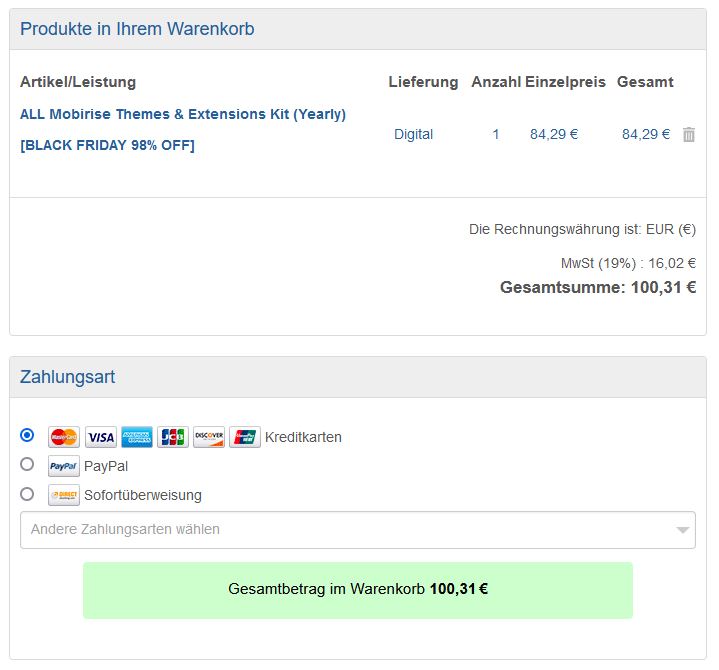The width and height of the screenshot is (719, 670).
Task: Open the 'Andere Zahlungsarten wählen' dropdown
Action: point(340,529)
